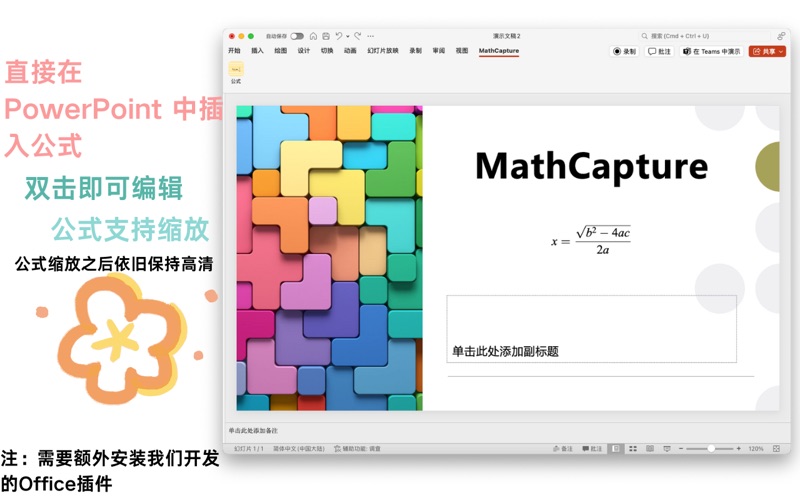Click the Undo arrow icon
This screenshot has height=500, width=800.
[x=339, y=36]
